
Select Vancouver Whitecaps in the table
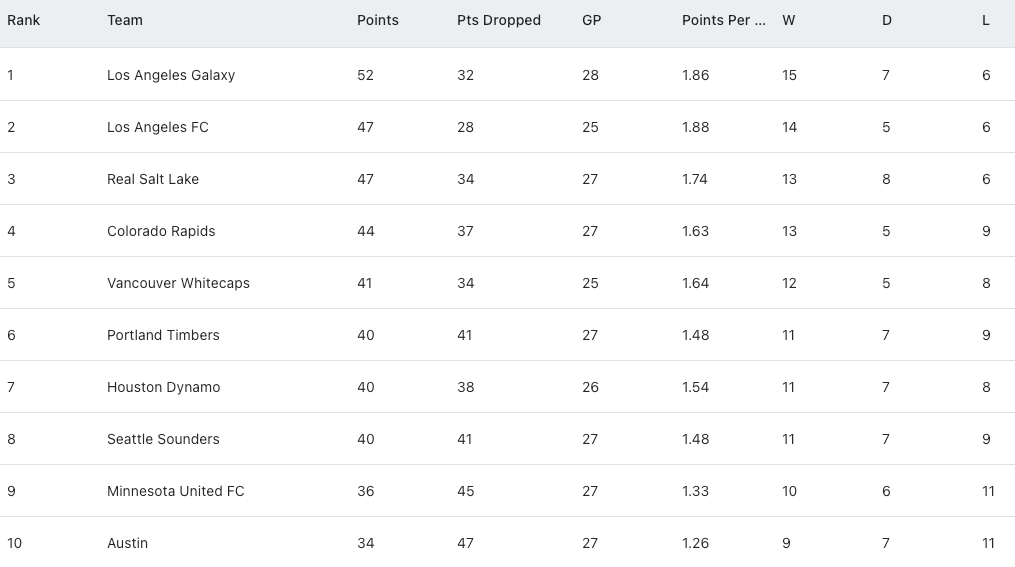point(178,283)
